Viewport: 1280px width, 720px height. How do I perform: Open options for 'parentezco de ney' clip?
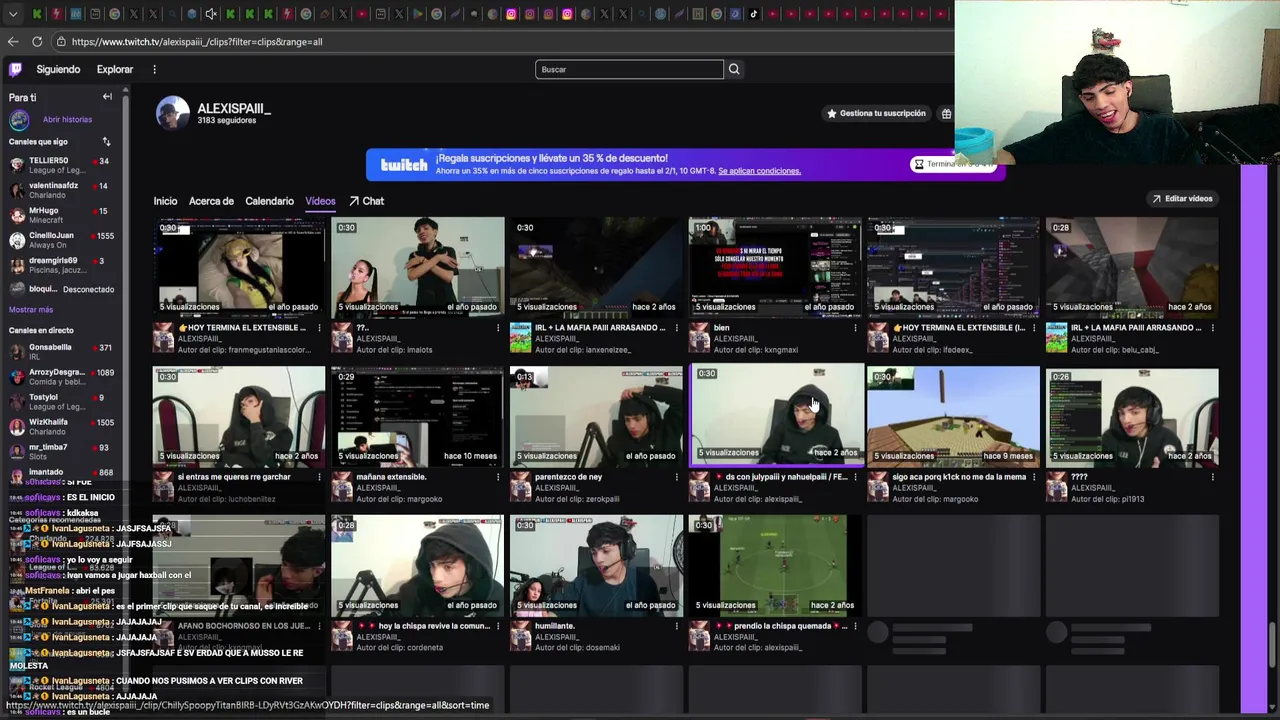(676, 477)
